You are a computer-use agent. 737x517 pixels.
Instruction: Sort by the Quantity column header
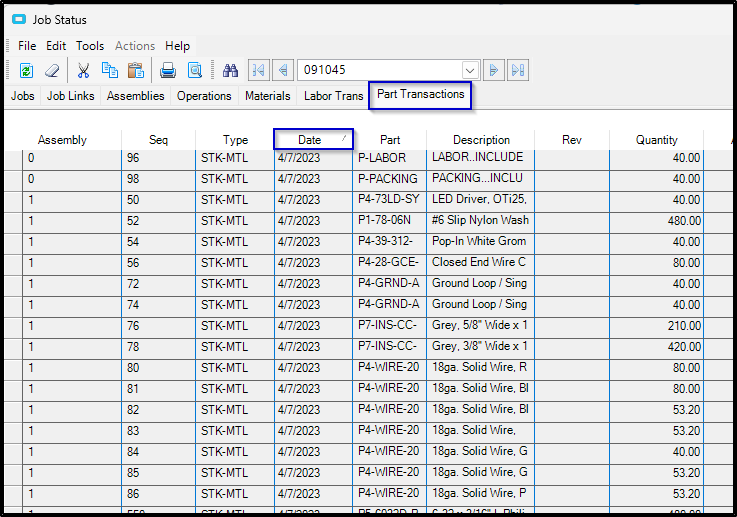(656, 140)
